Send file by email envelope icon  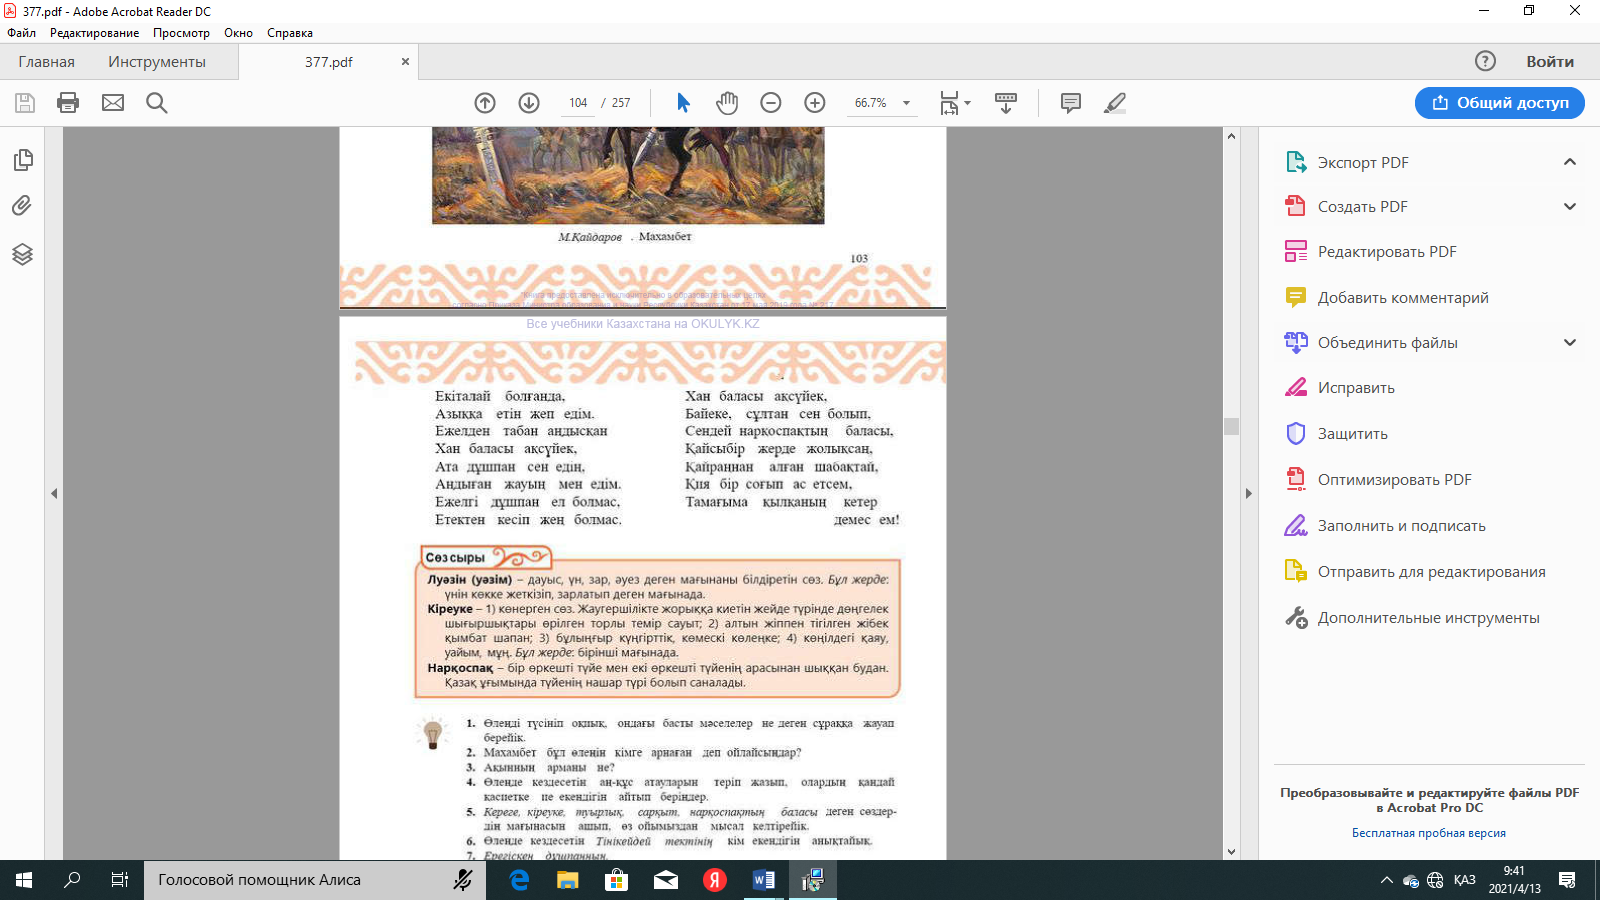(x=113, y=103)
